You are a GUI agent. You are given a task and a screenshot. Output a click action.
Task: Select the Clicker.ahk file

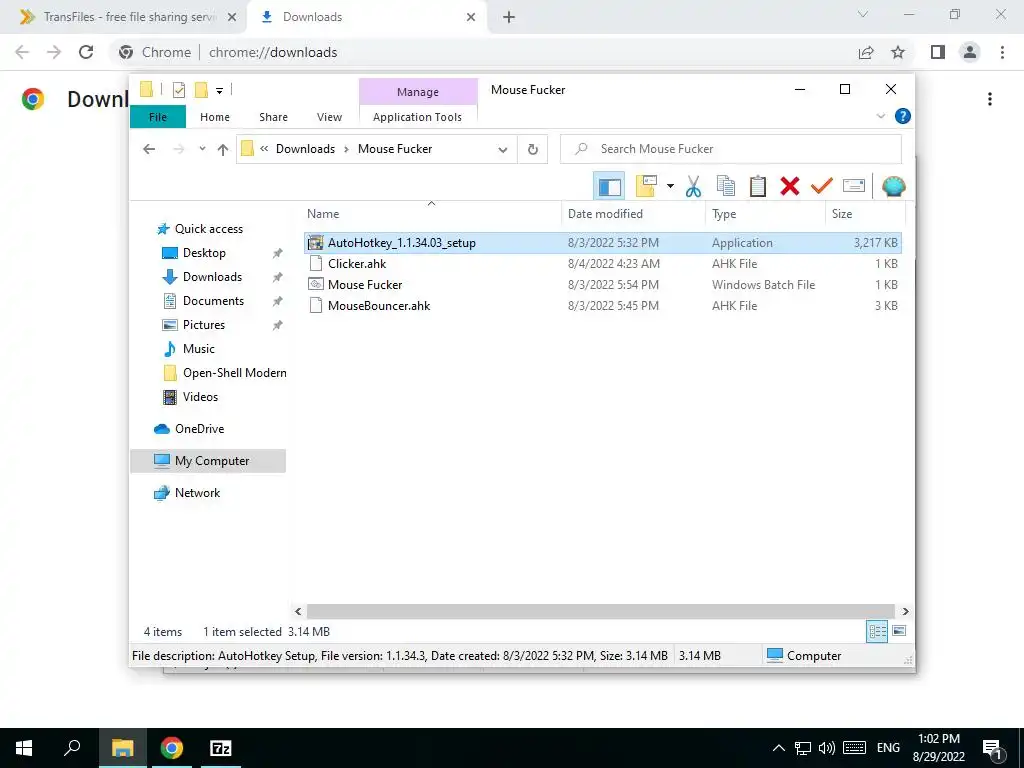click(x=602, y=264)
